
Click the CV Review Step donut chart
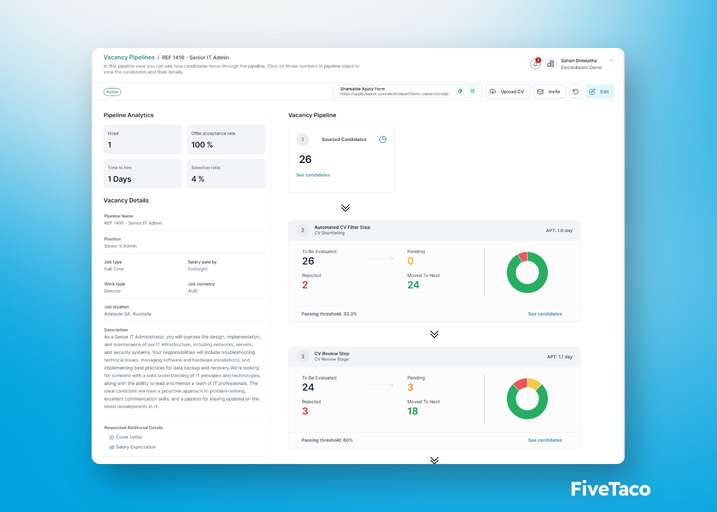[x=527, y=399]
